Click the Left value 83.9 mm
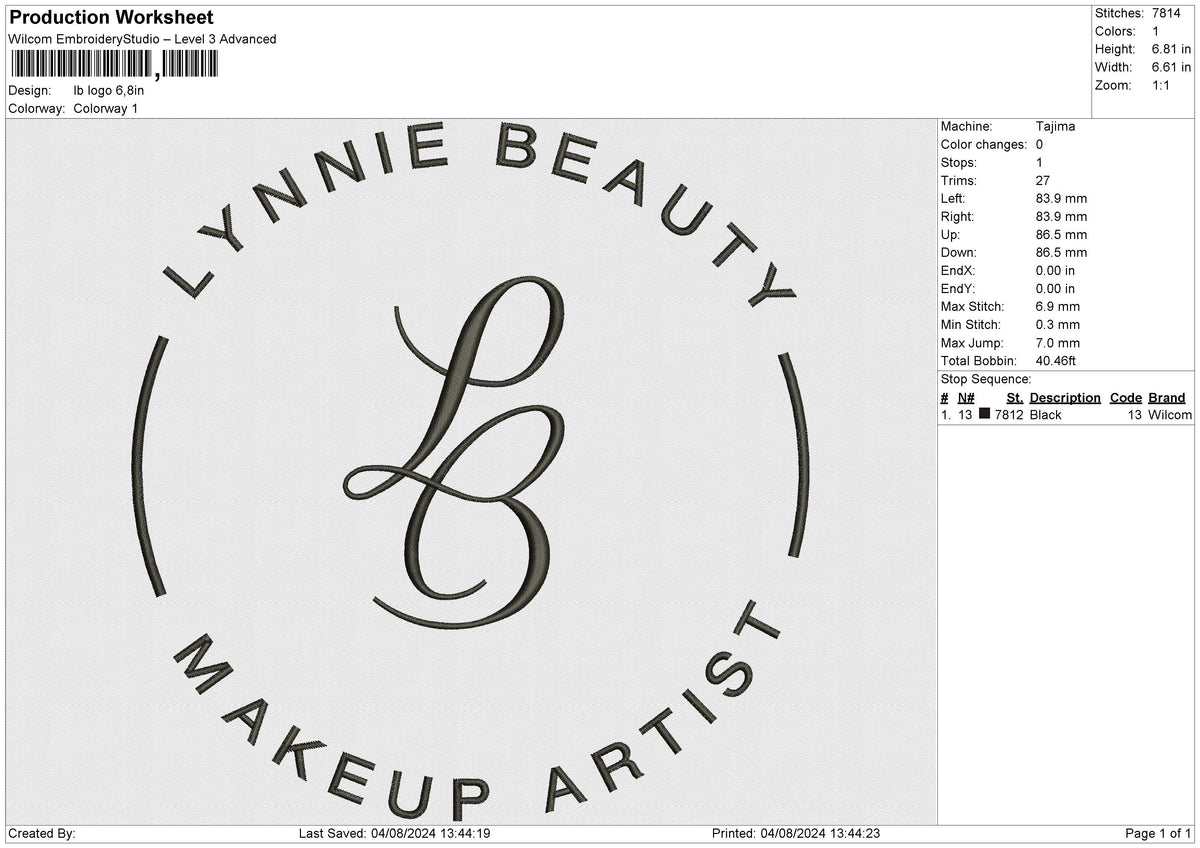Viewport: 1200px width, 848px height. click(1061, 199)
